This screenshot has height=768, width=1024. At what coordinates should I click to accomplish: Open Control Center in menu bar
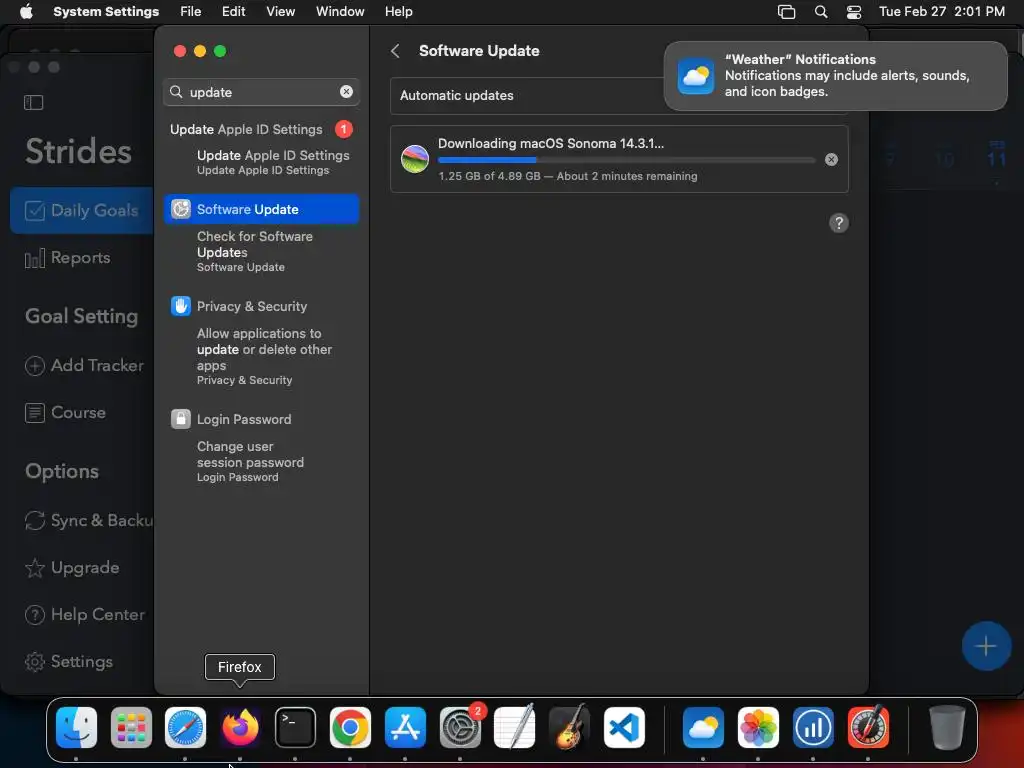[x=854, y=12]
